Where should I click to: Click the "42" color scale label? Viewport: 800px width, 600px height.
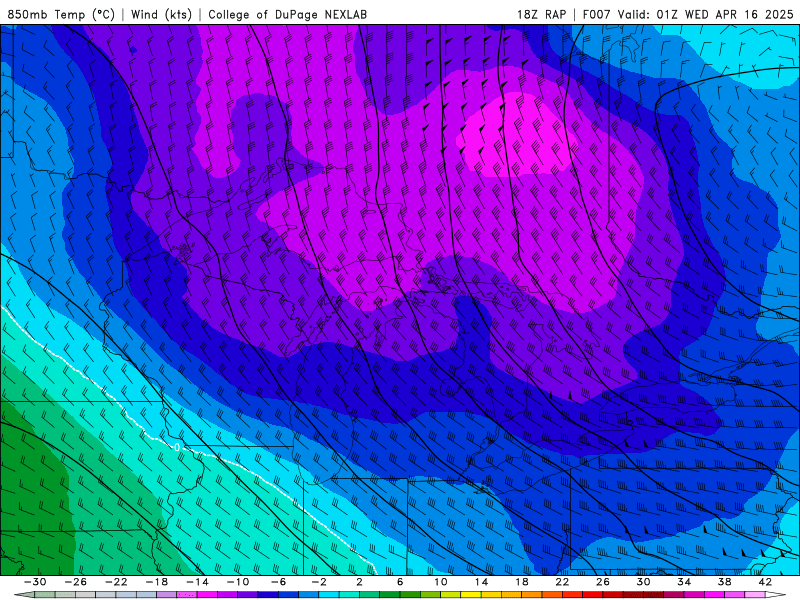tap(765, 582)
